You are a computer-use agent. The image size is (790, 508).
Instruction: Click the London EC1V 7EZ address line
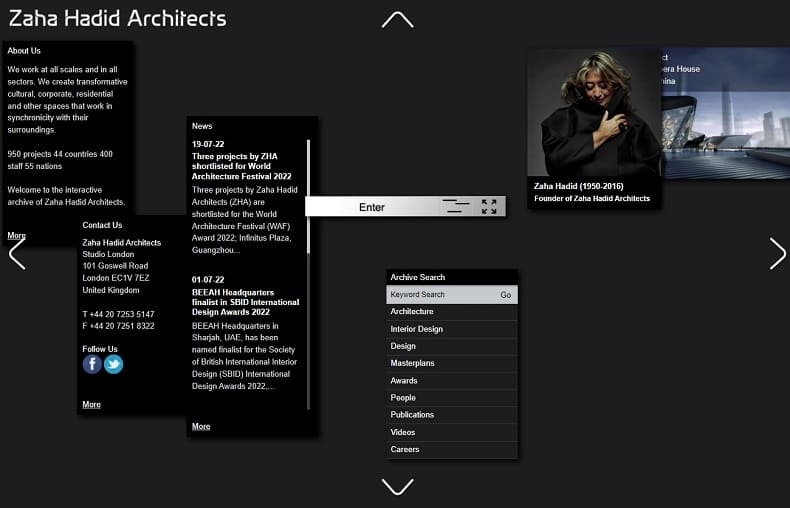116,278
